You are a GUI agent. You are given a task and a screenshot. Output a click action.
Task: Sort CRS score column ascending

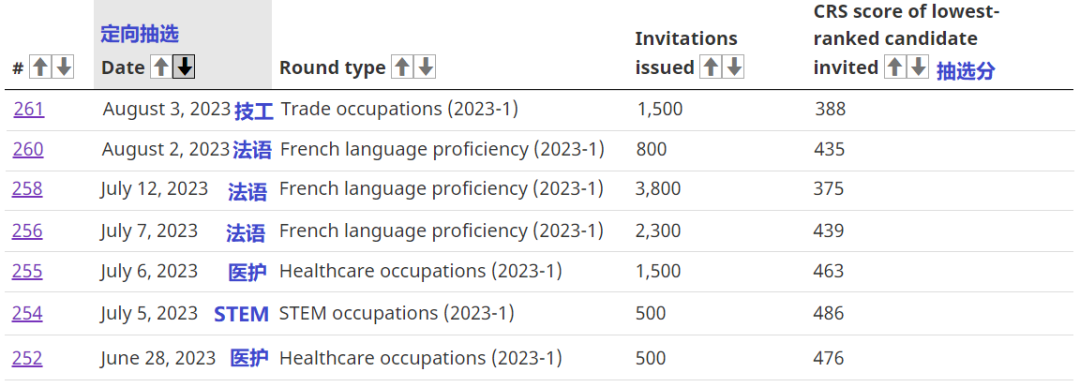click(895, 67)
